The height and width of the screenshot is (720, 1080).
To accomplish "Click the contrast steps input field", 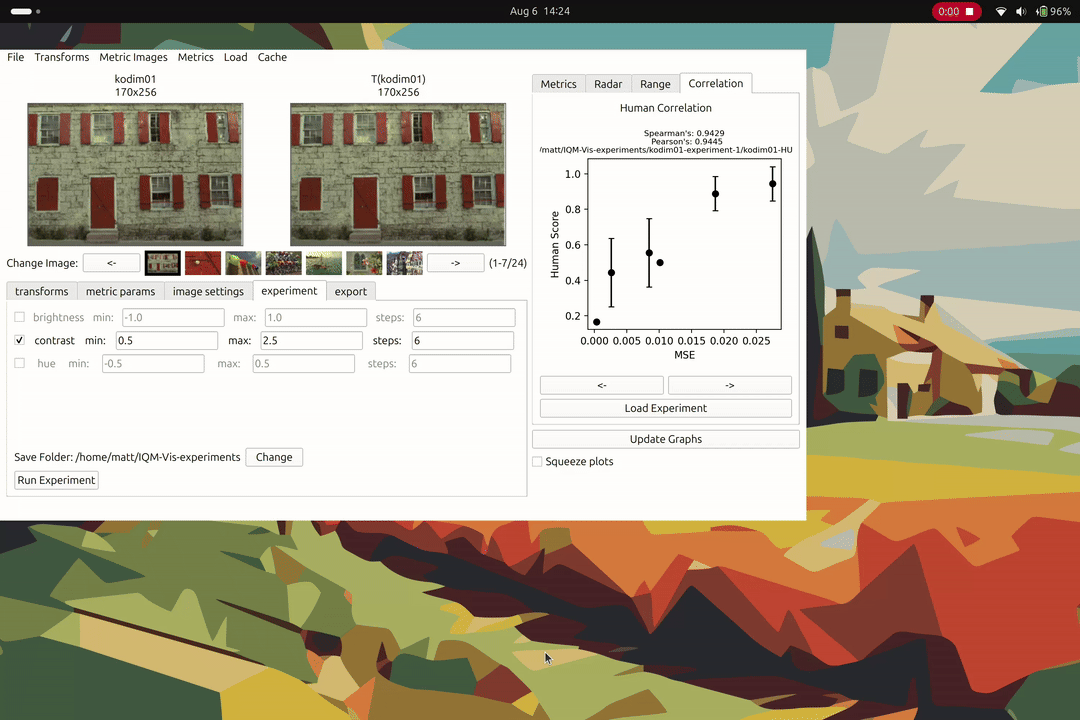I will click(463, 340).
